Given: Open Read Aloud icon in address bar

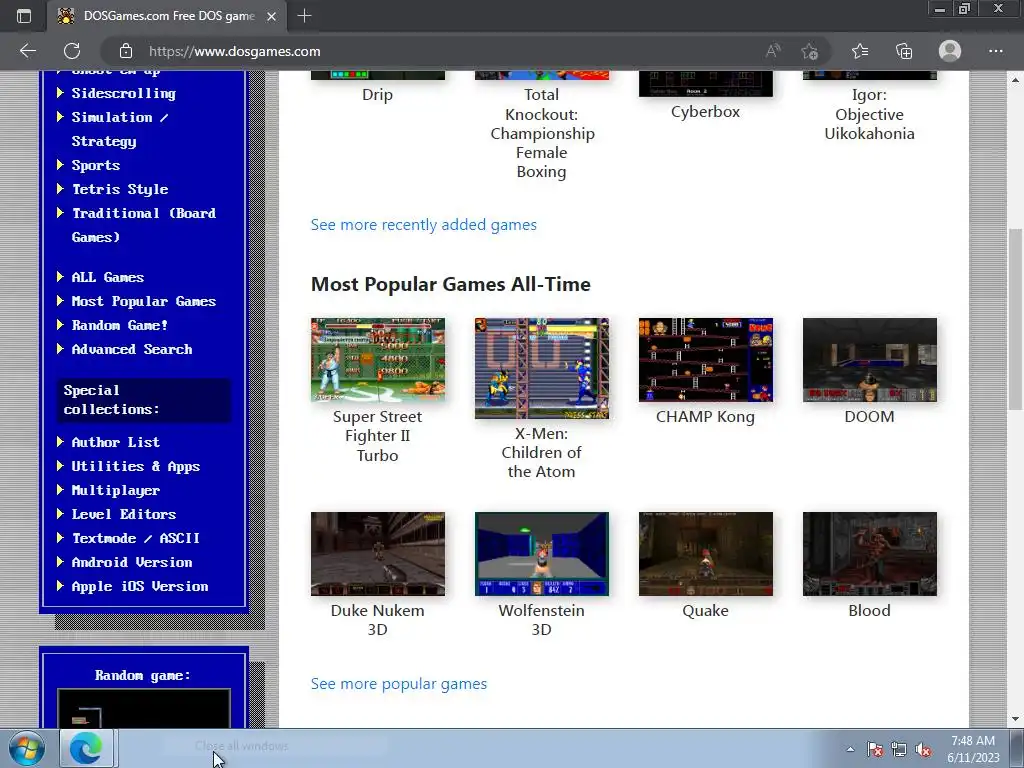Looking at the screenshot, I should tap(773, 51).
